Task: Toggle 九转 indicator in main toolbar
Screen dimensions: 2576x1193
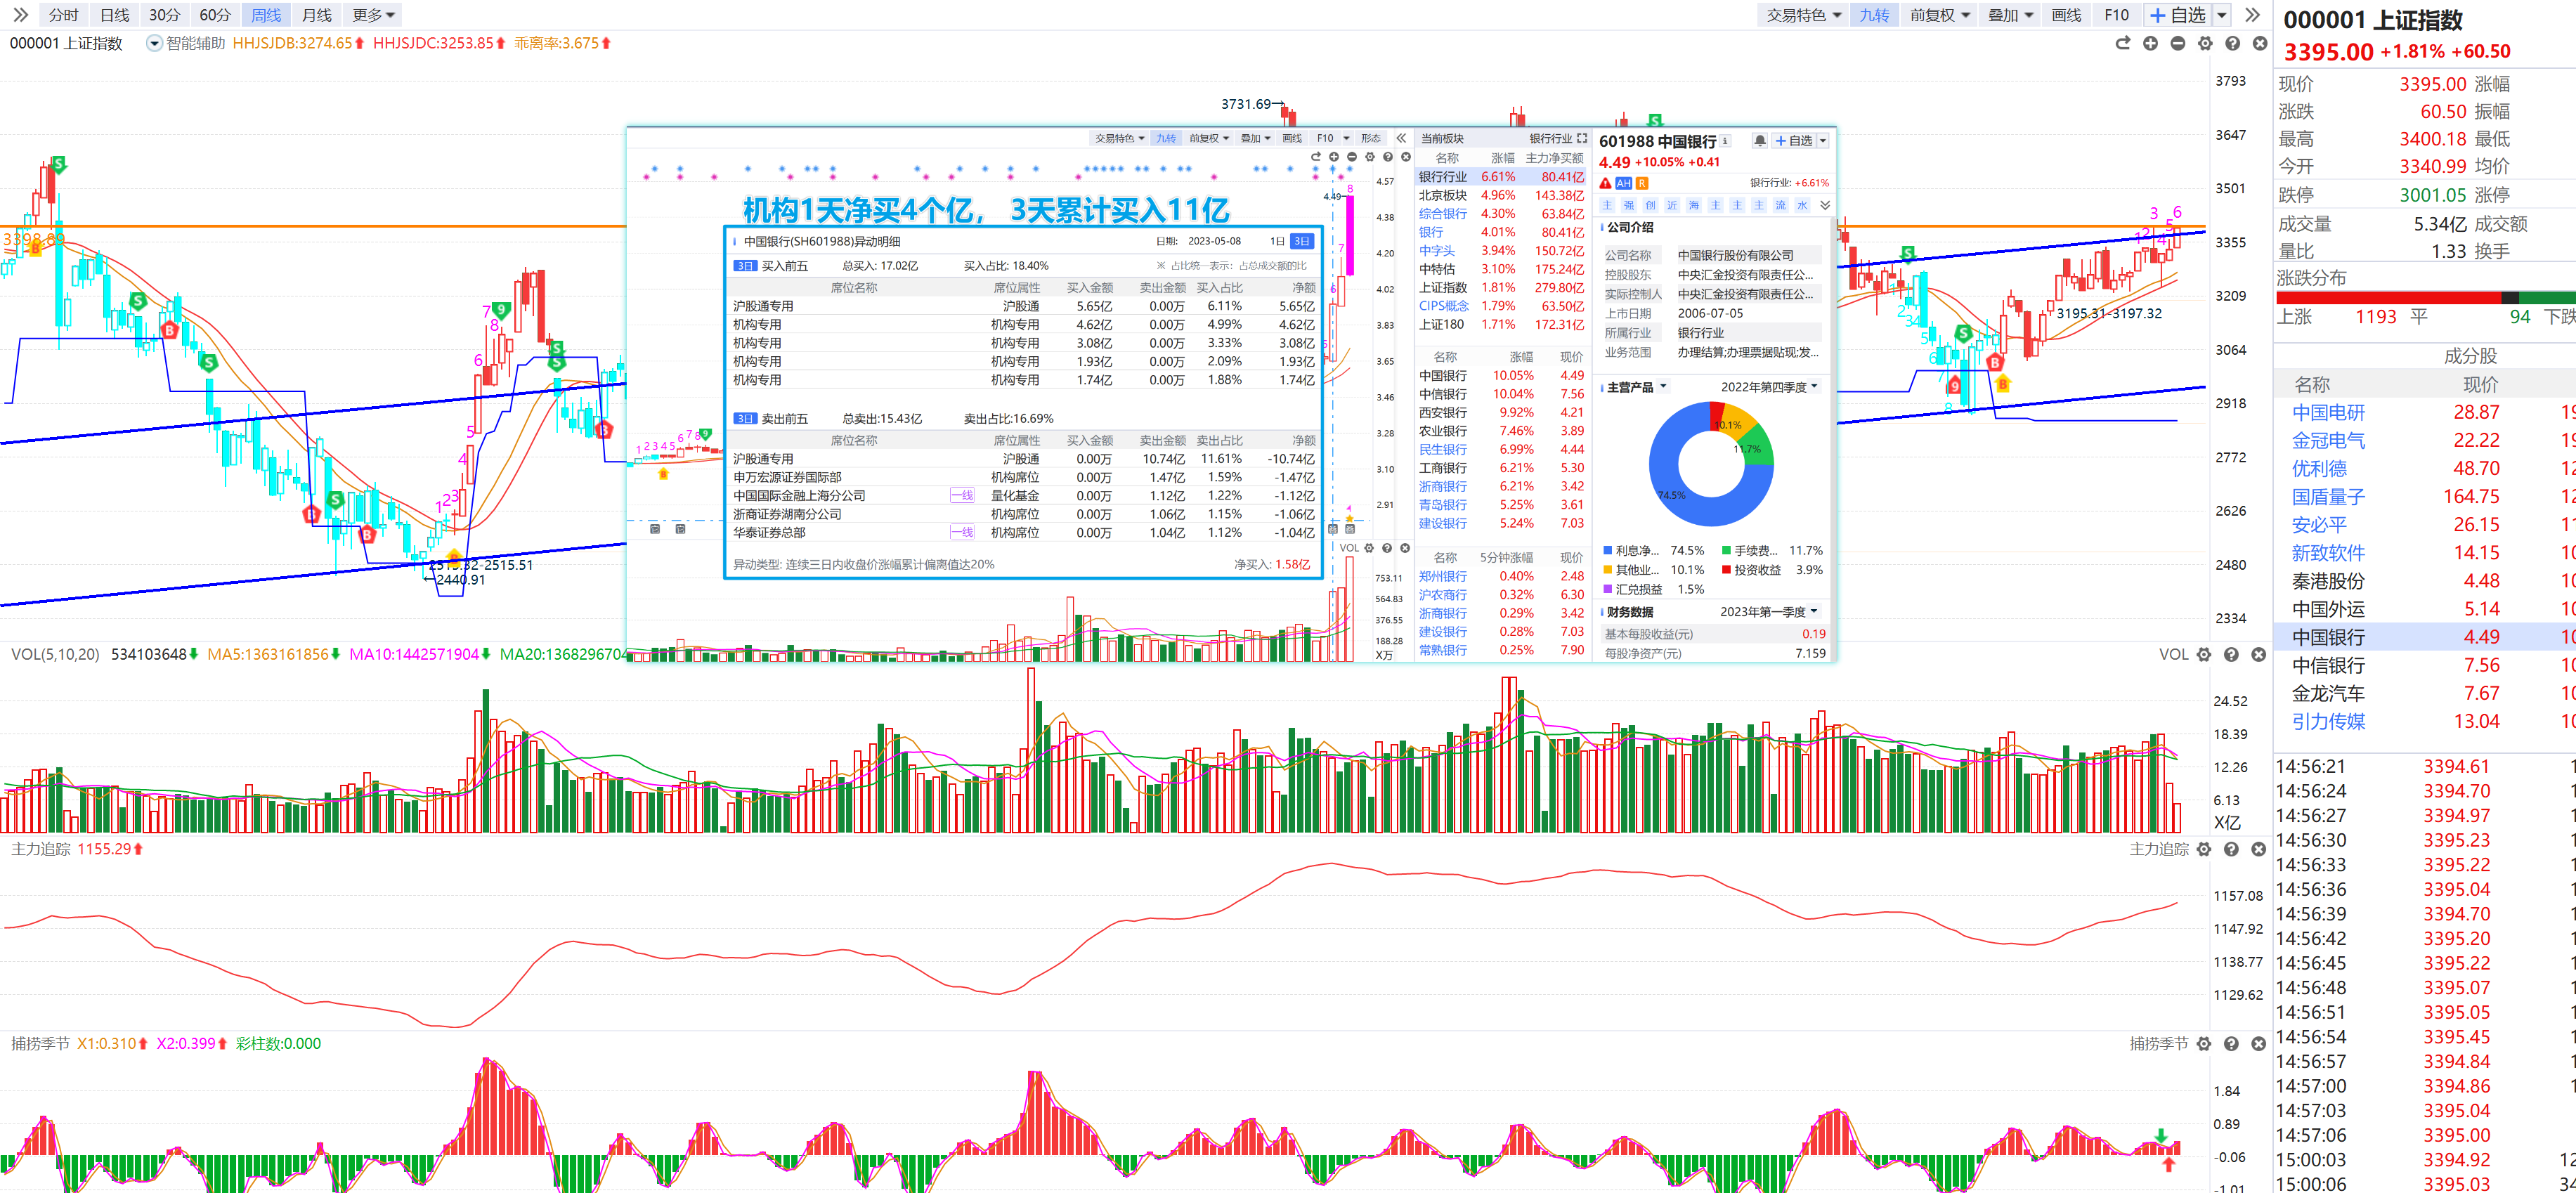Action: (1874, 15)
